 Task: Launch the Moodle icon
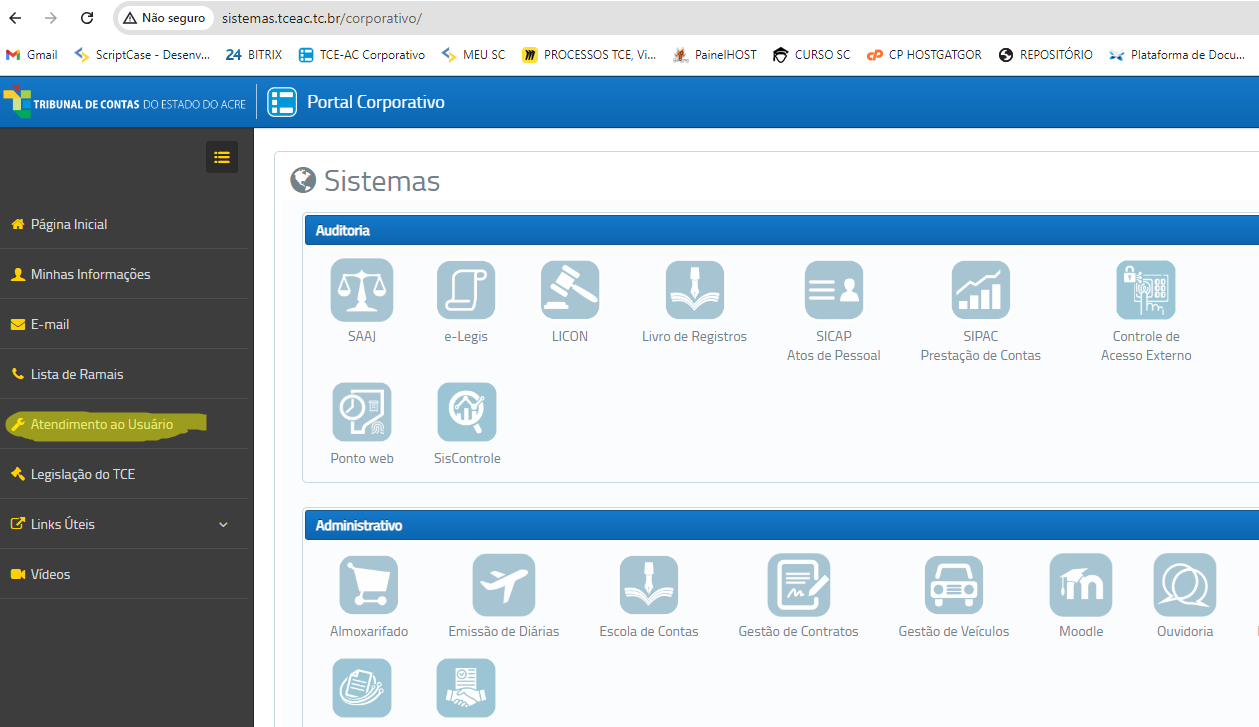pos(1081,585)
